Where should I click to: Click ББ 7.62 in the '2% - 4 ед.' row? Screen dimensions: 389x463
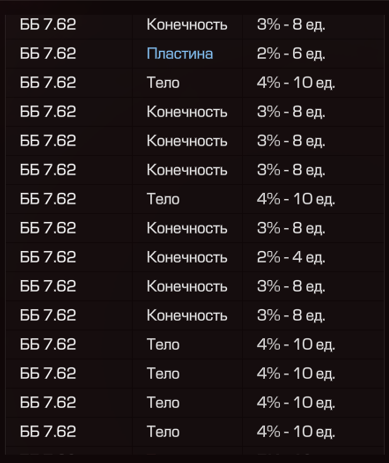[x=48, y=257]
